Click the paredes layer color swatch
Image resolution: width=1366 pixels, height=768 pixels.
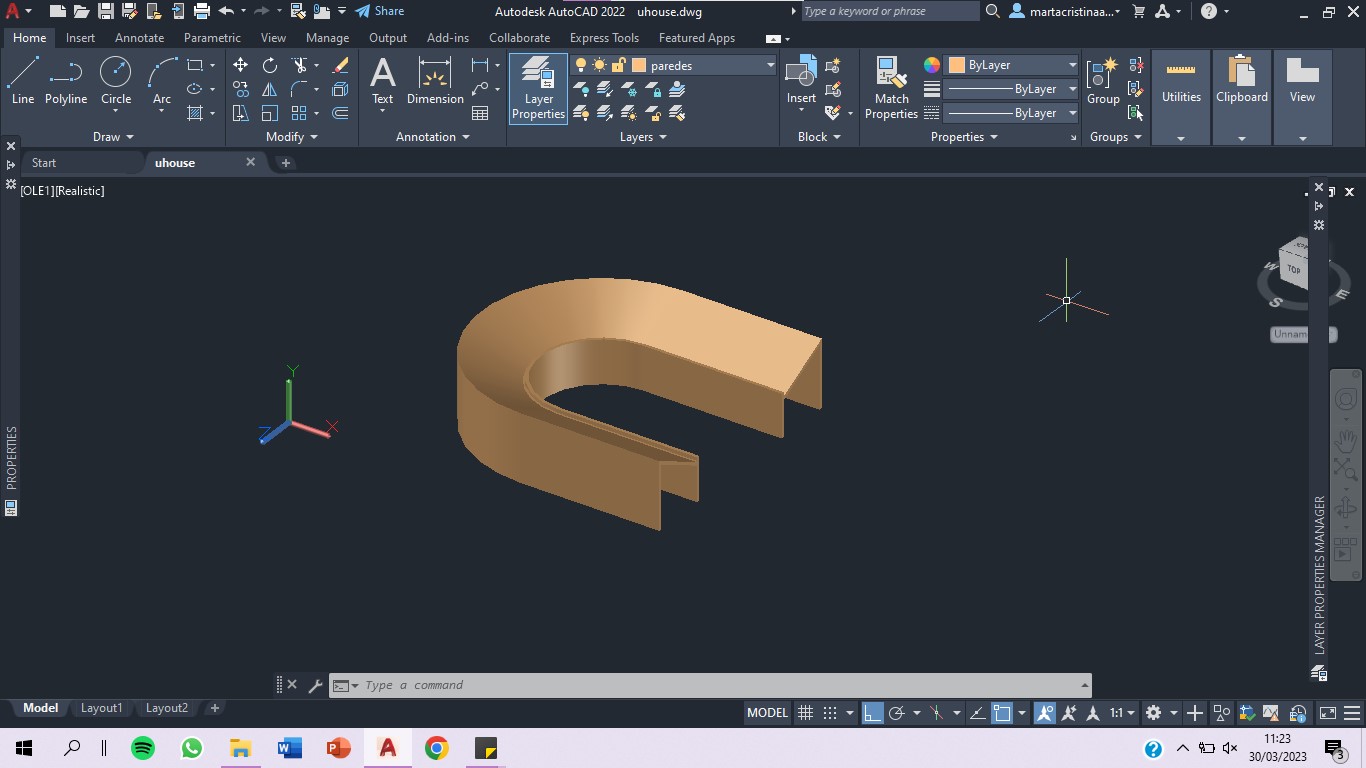coord(639,65)
